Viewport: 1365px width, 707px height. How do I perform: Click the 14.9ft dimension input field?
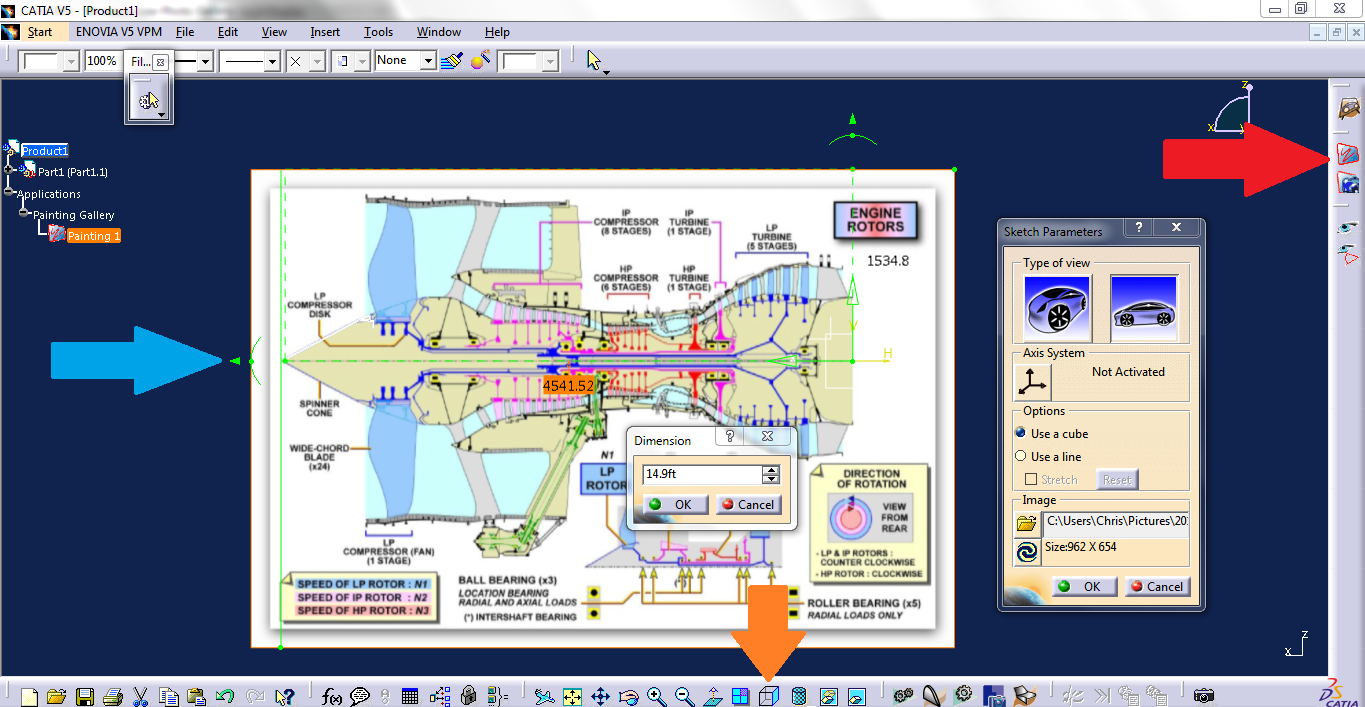(703, 475)
